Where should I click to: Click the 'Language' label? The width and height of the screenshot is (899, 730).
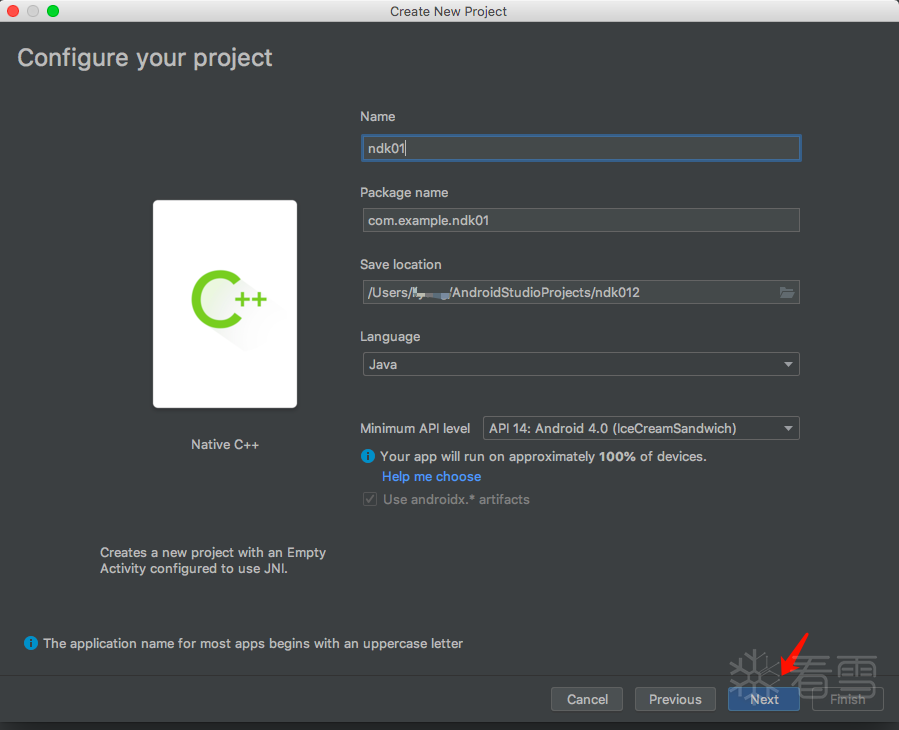click(x=390, y=337)
